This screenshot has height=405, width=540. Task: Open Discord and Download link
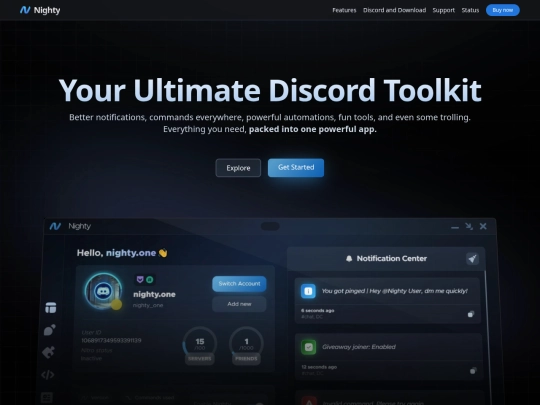(394, 10)
